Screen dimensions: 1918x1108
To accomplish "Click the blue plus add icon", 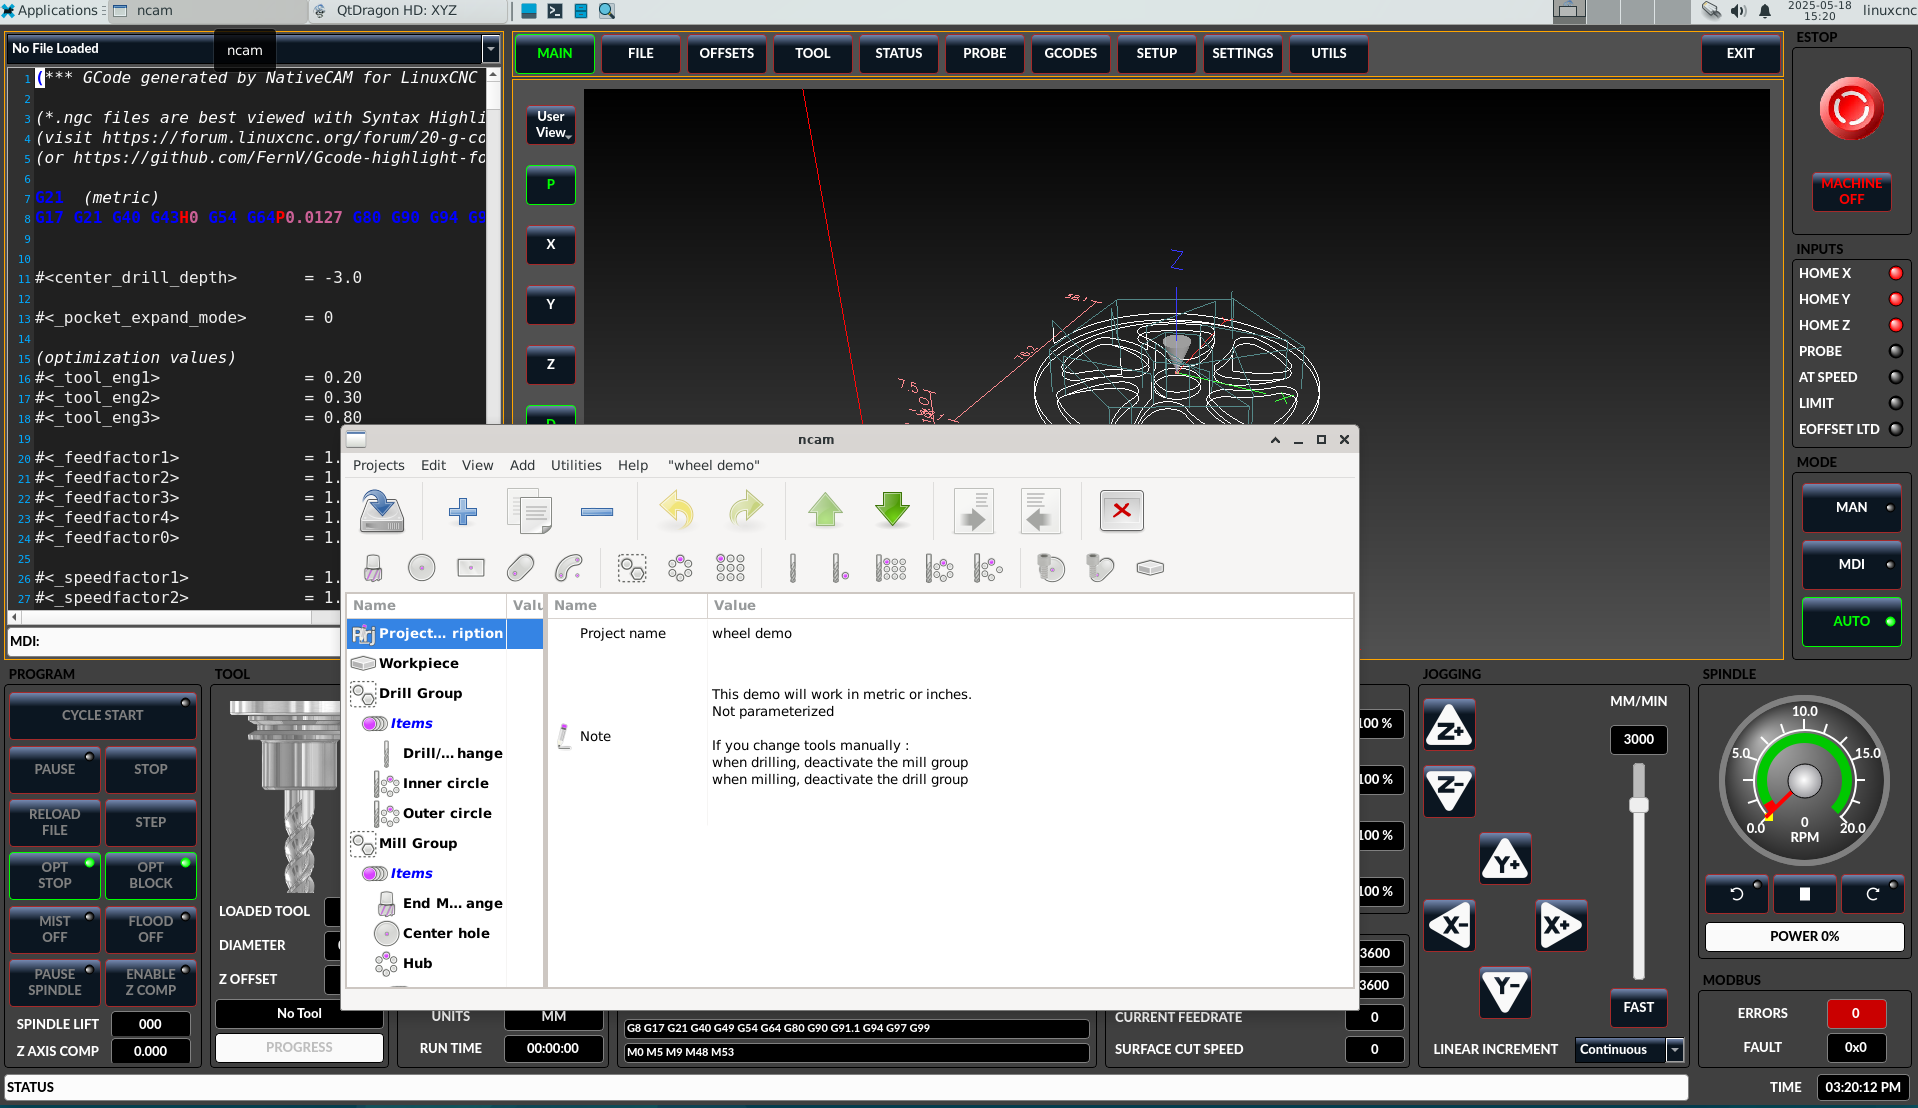I will coord(462,511).
